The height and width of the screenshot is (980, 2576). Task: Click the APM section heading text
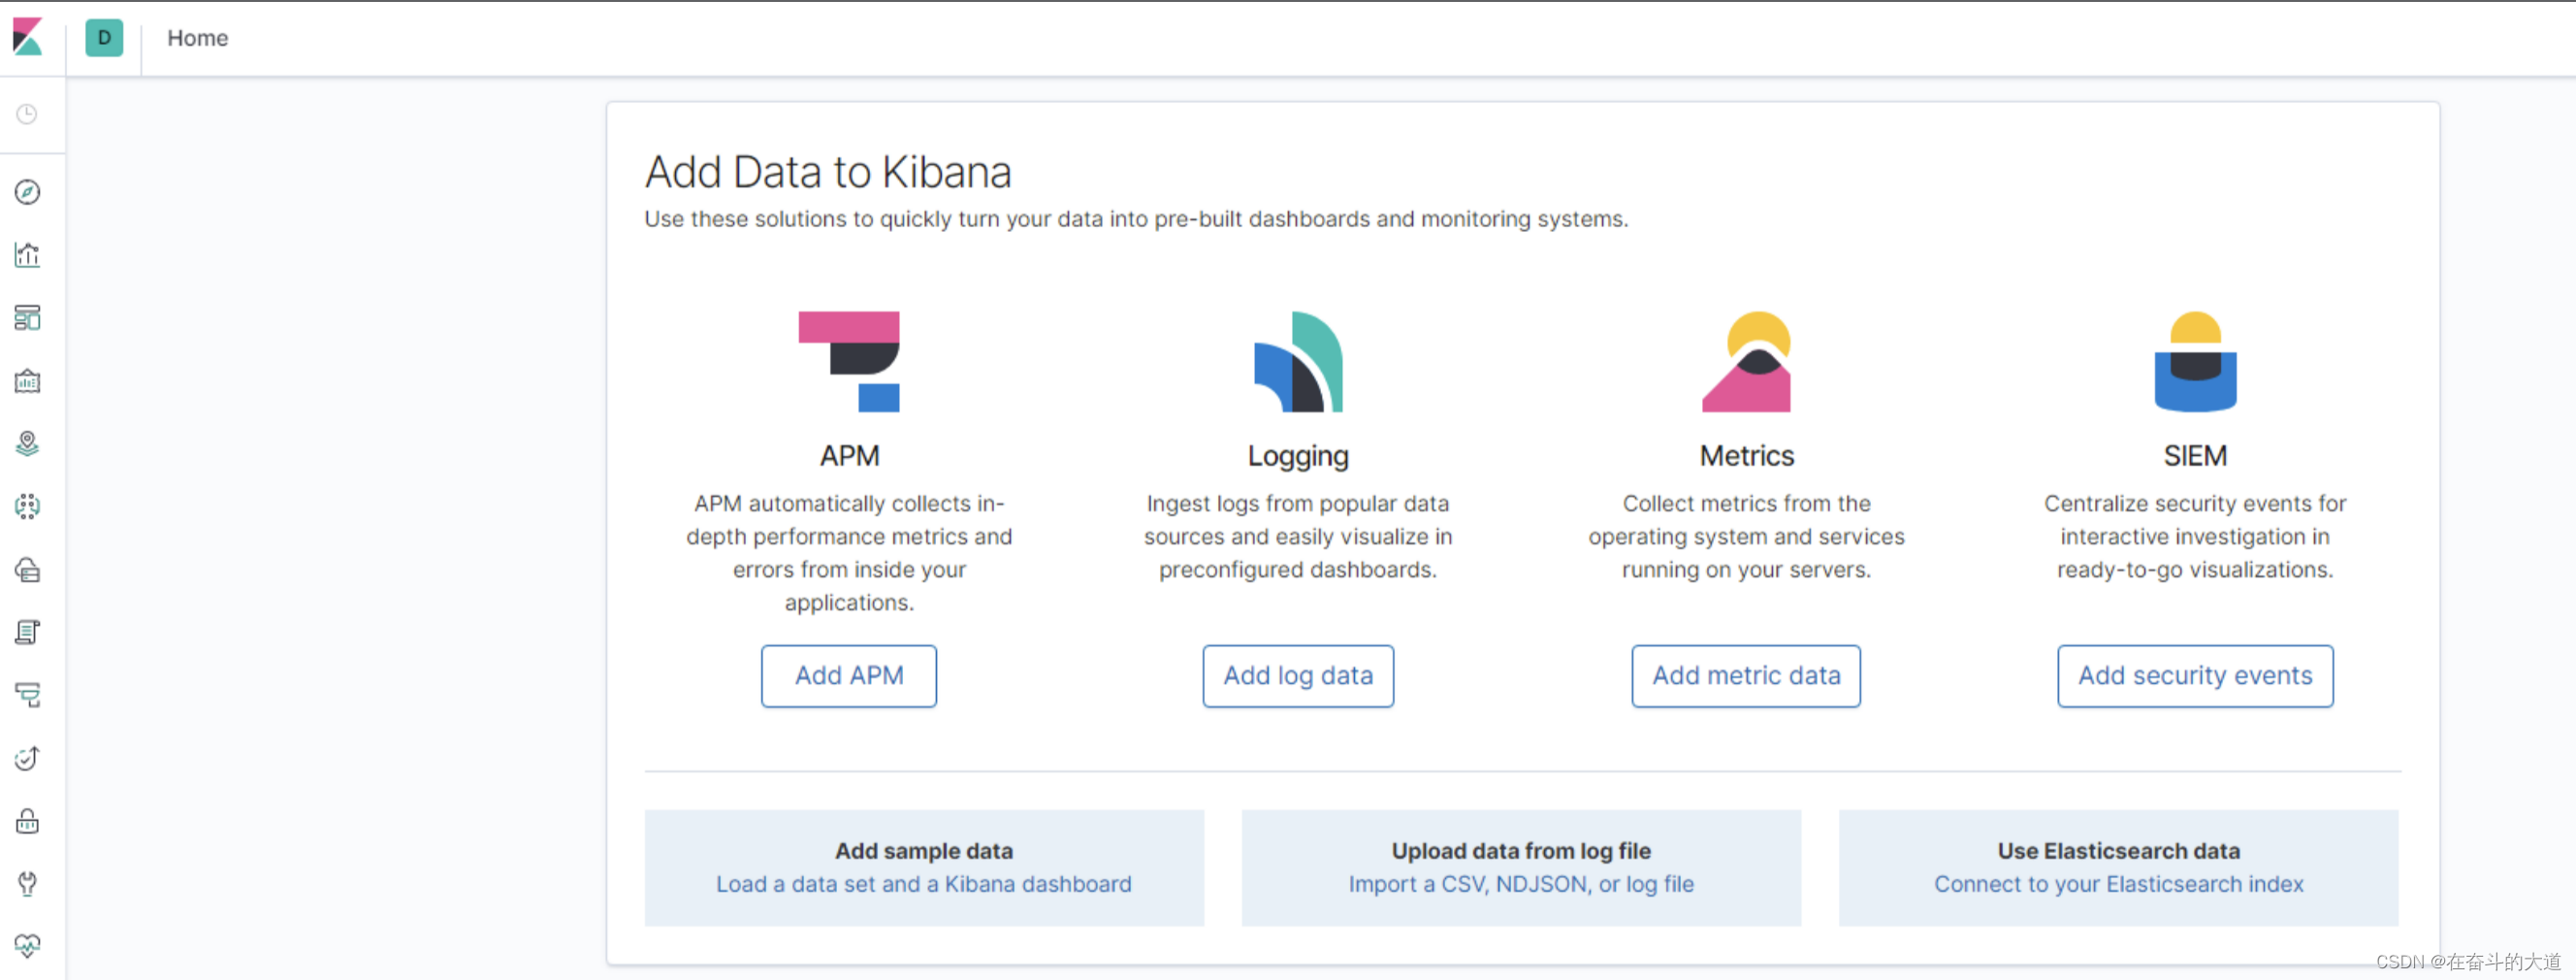[x=849, y=456]
